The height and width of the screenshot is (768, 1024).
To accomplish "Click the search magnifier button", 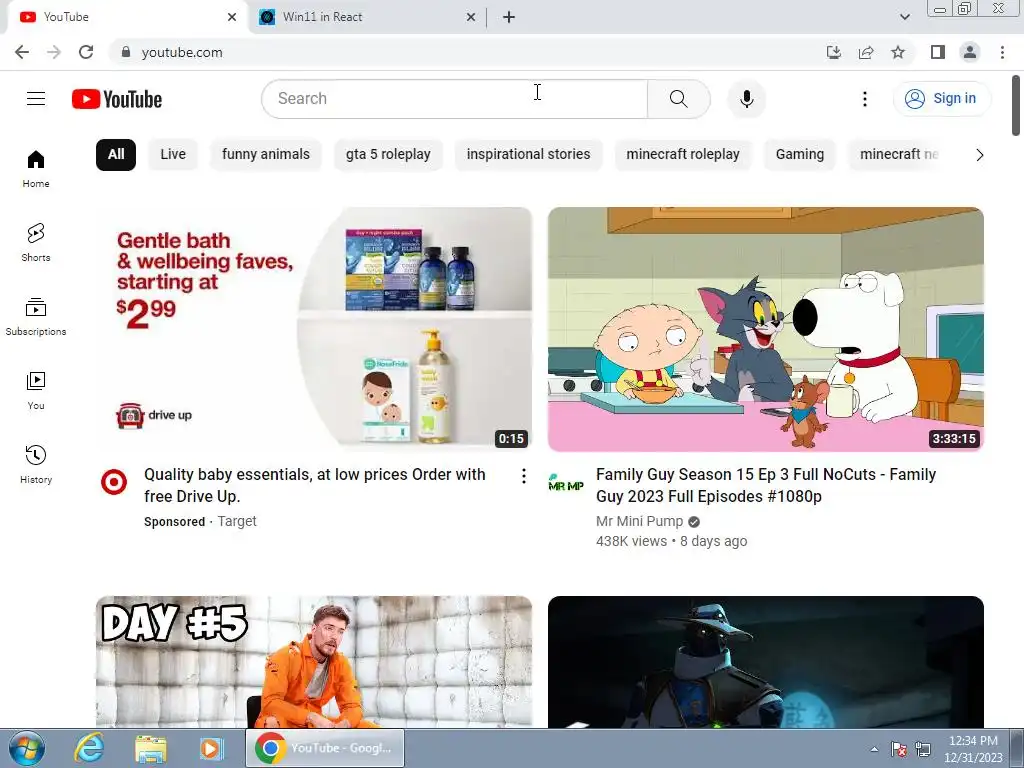I will [x=679, y=99].
